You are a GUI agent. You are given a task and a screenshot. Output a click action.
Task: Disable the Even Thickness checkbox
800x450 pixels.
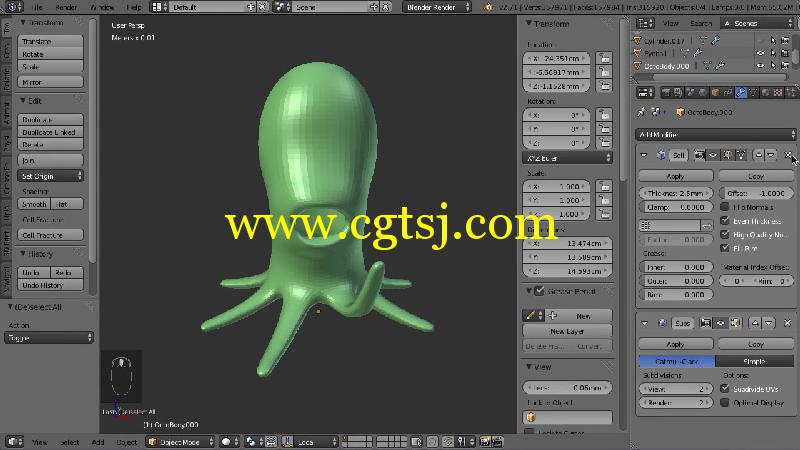tap(724, 221)
